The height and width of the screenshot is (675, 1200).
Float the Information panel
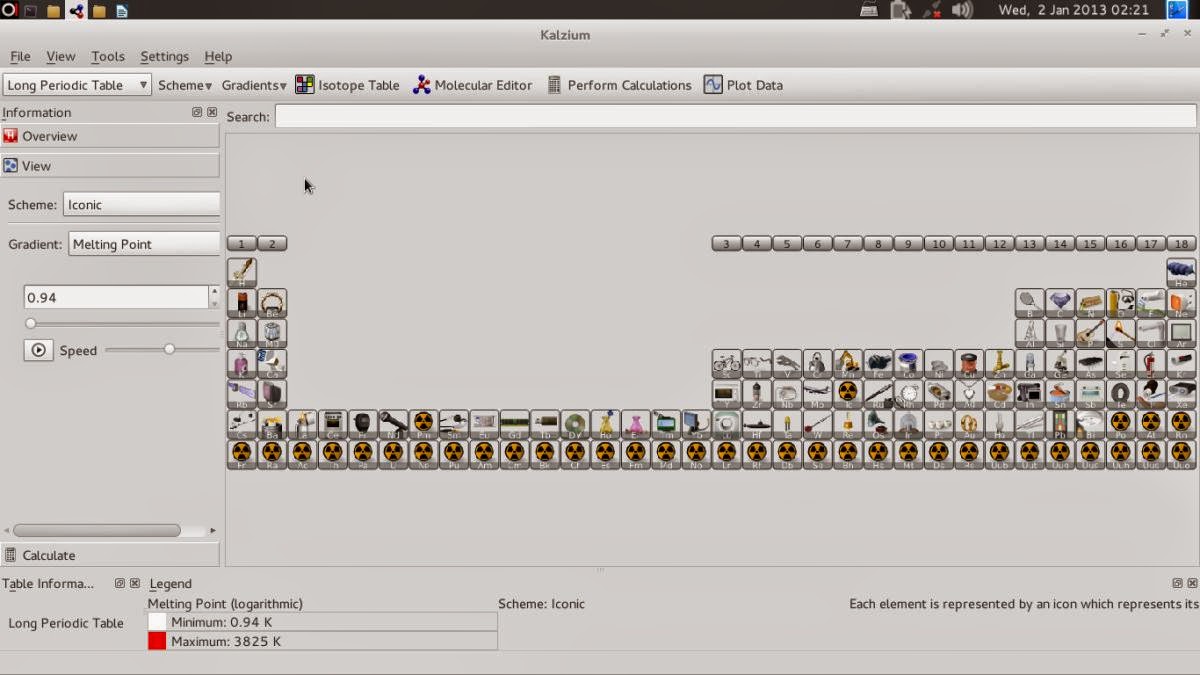click(197, 112)
